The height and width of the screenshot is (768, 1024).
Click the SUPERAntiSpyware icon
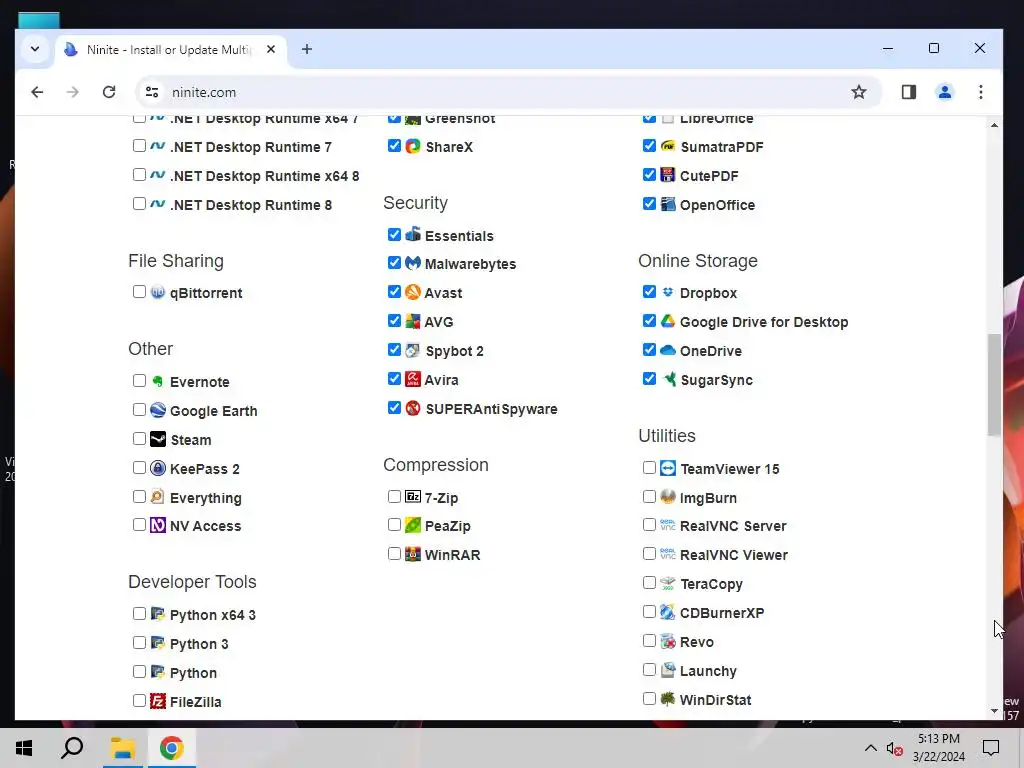pyautogui.click(x=413, y=408)
